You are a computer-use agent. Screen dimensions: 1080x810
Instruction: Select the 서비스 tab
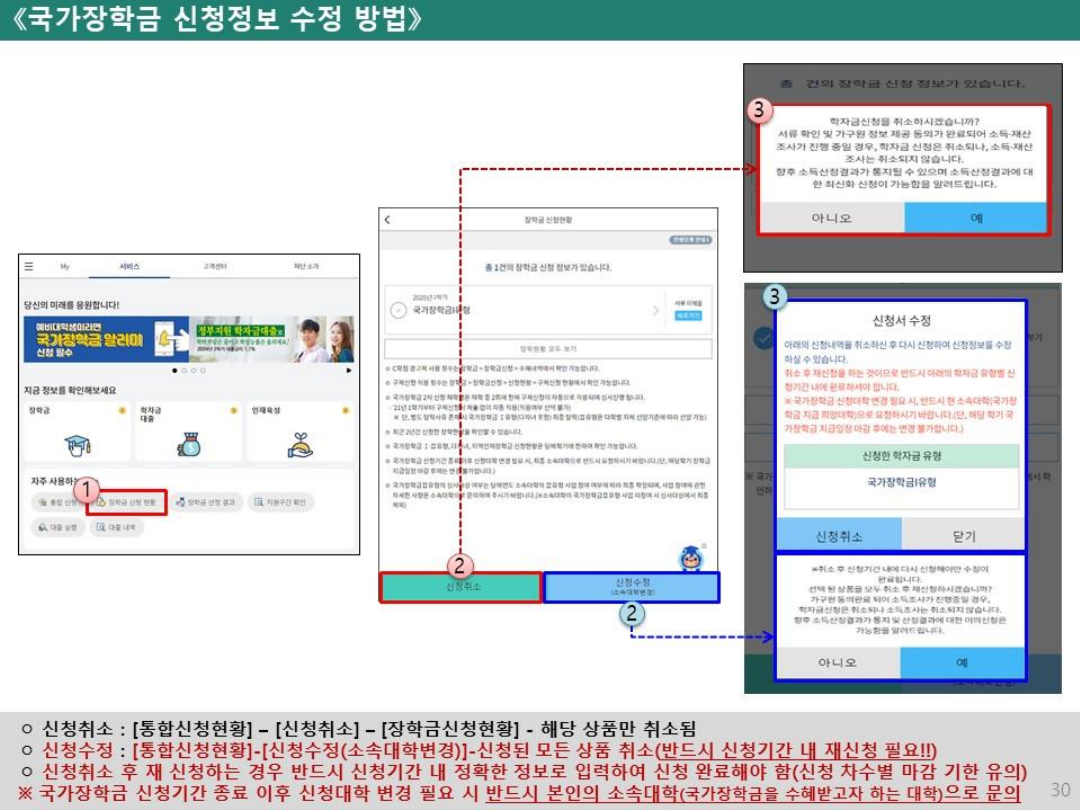click(129, 267)
